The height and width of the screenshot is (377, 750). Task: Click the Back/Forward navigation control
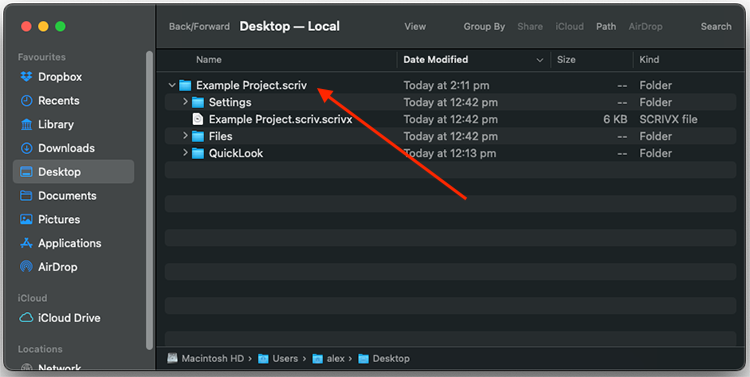(199, 27)
